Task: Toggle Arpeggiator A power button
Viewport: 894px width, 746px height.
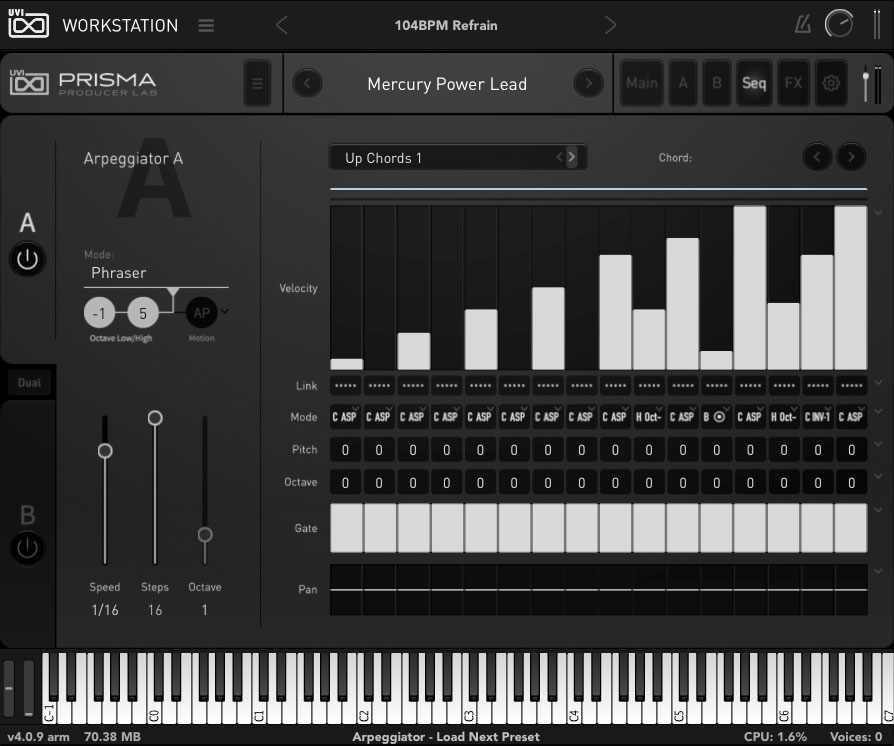Action: click(27, 260)
